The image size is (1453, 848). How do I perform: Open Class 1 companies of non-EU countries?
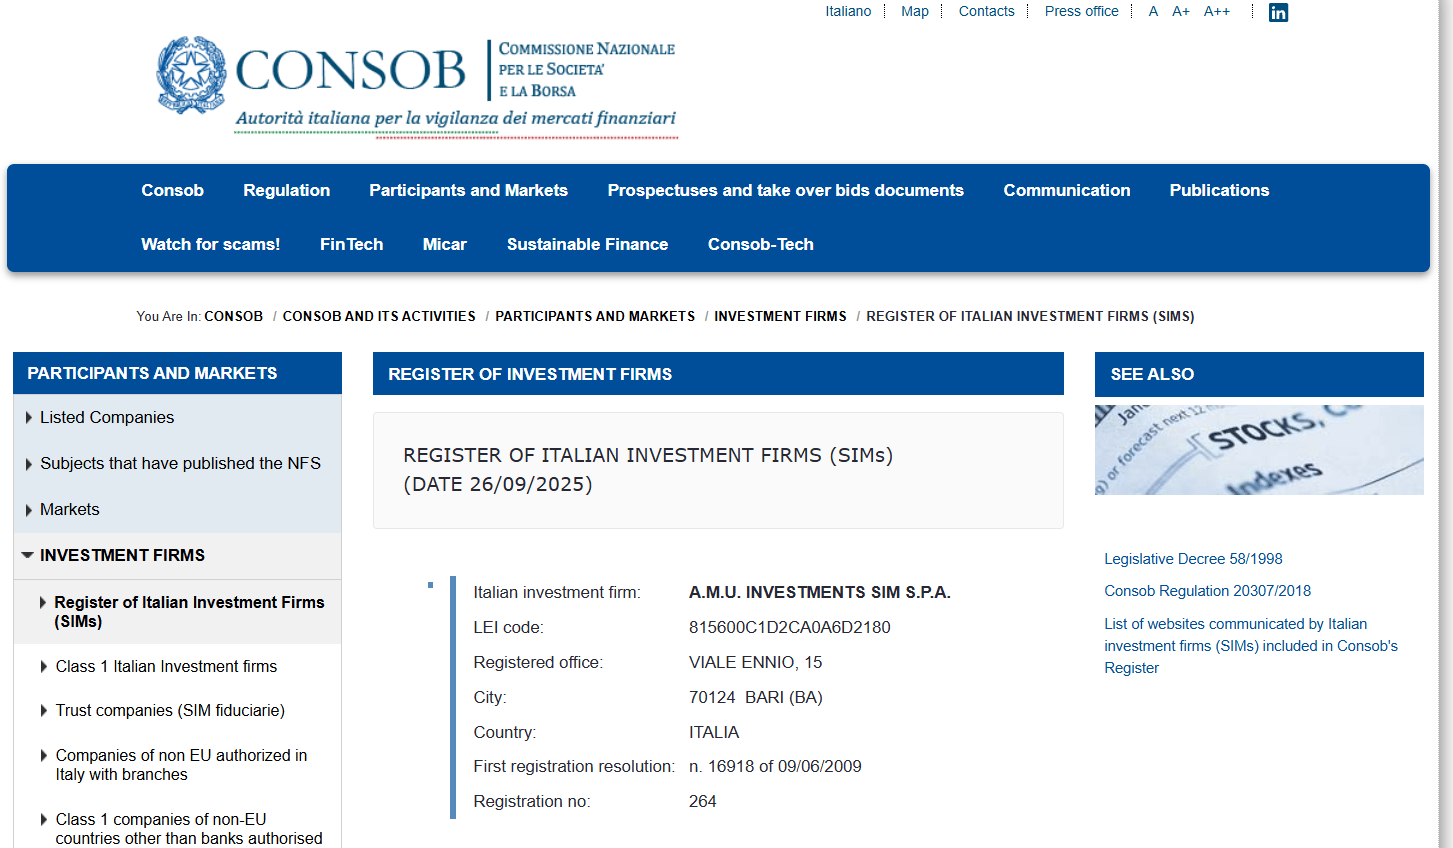click(x=189, y=829)
